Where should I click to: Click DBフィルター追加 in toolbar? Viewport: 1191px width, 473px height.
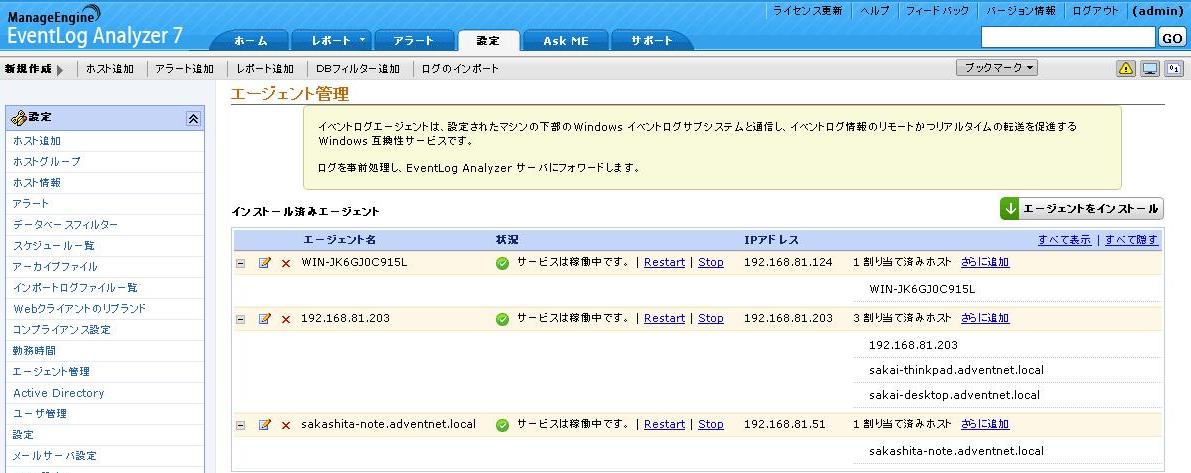[358, 68]
